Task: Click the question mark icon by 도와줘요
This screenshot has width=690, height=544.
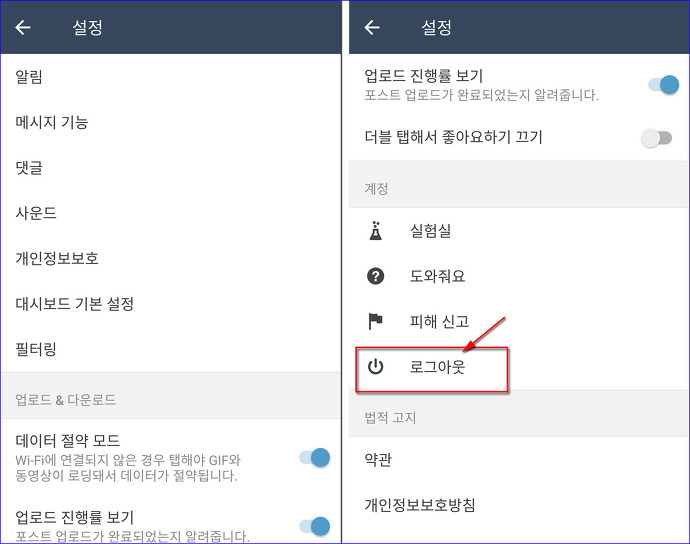Action: (375, 276)
